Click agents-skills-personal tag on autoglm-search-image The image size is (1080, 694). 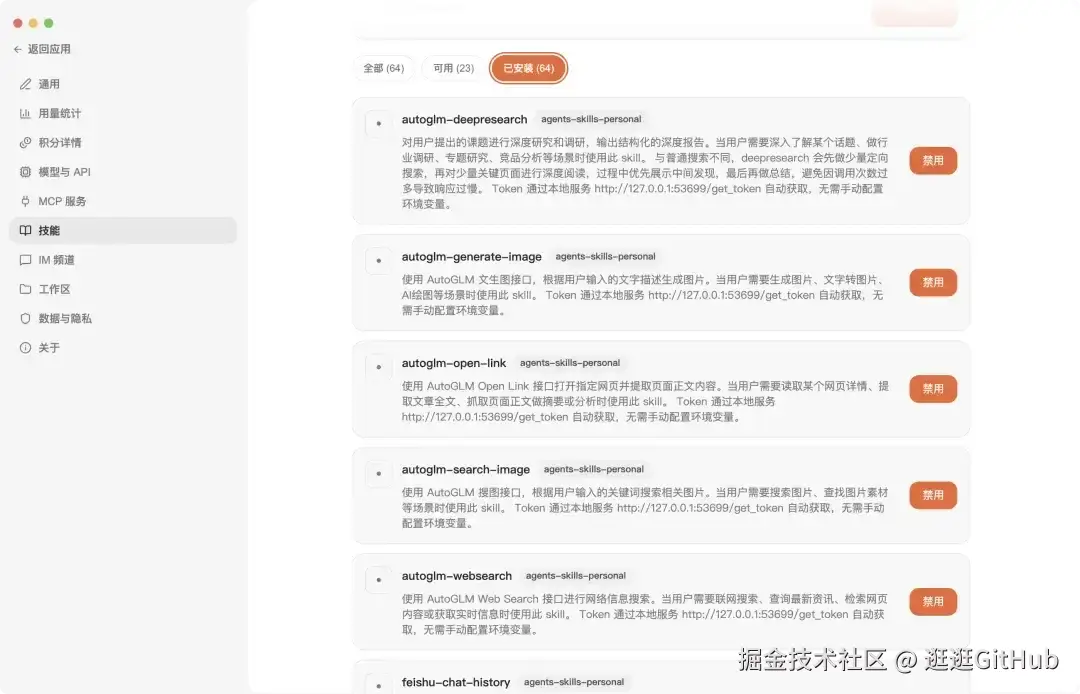point(594,469)
